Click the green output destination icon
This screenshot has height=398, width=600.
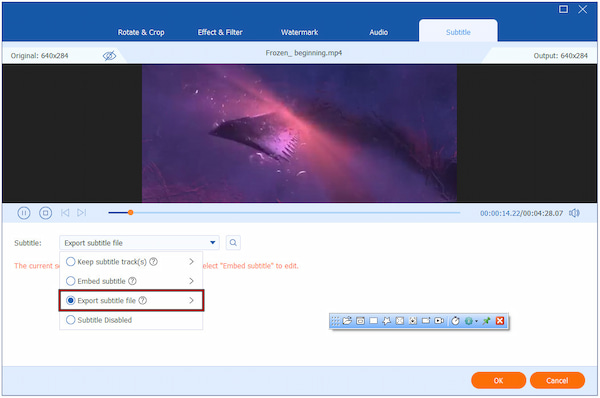coord(468,321)
